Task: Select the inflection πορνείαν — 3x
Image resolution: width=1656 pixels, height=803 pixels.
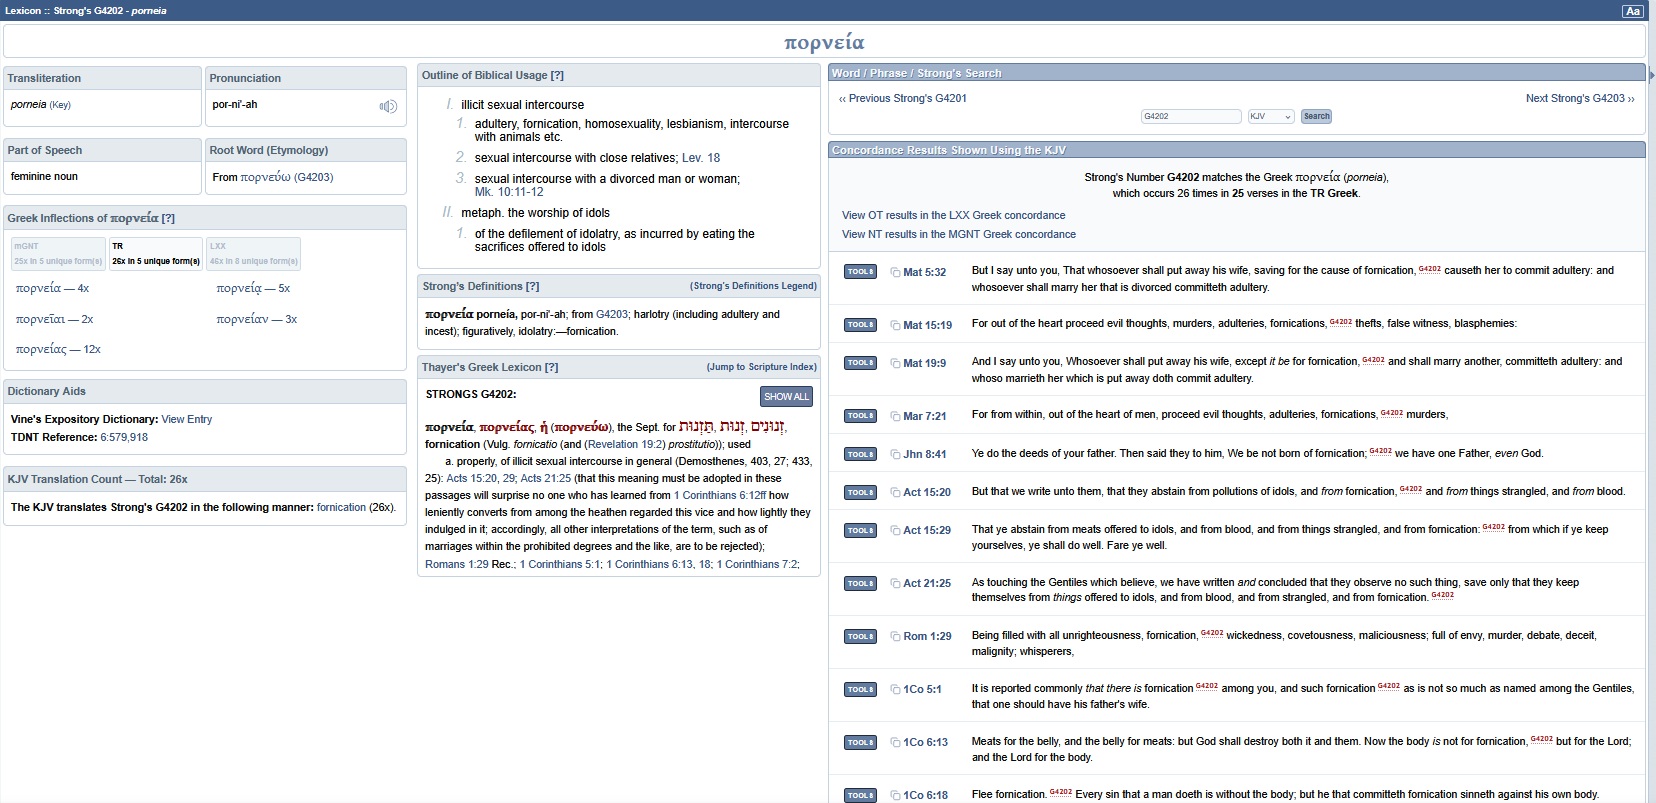Action: (x=257, y=319)
